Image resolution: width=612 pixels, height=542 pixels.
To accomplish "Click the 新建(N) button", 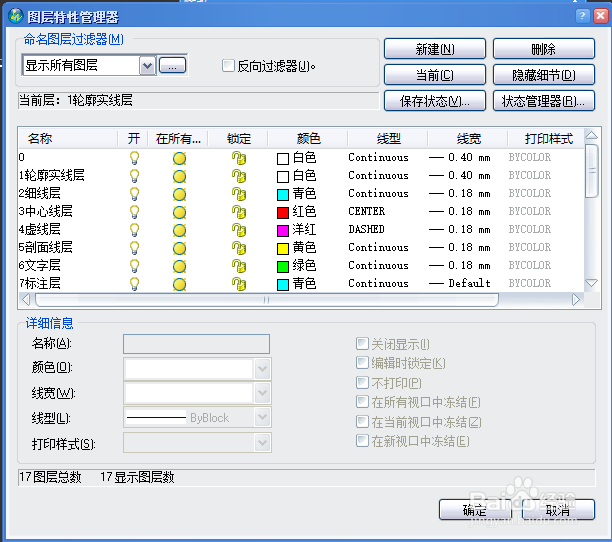I will pos(435,49).
